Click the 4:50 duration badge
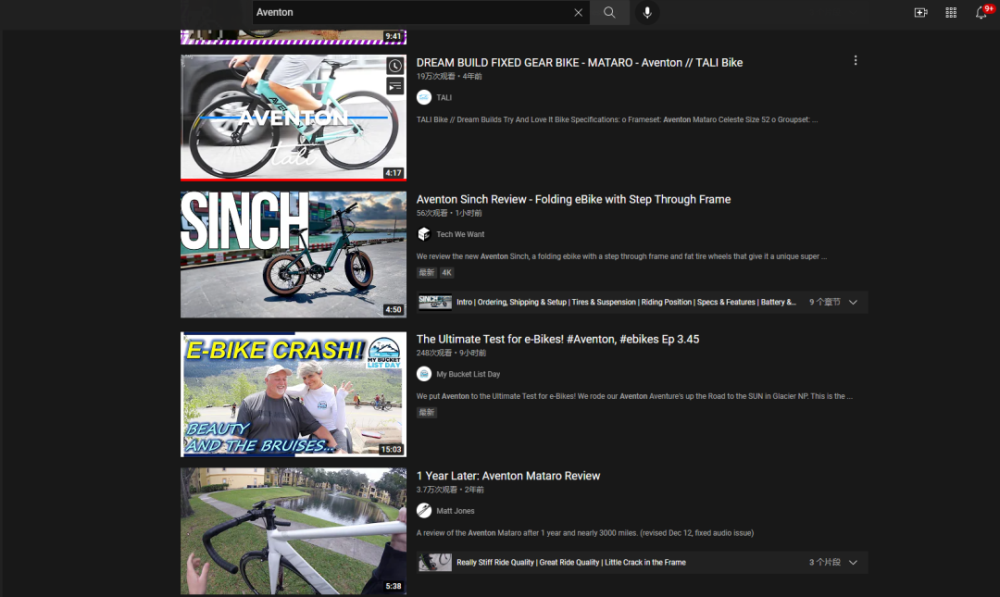The width and height of the screenshot is (1000, 597). (x=393, y=309)
